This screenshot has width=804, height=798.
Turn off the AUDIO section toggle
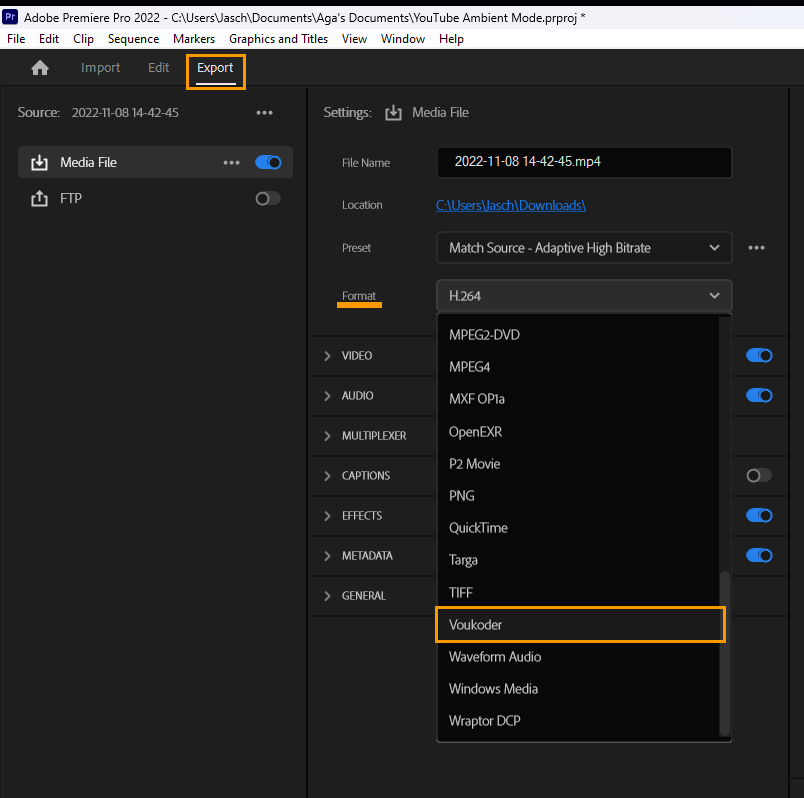click(x=759, y=395)
